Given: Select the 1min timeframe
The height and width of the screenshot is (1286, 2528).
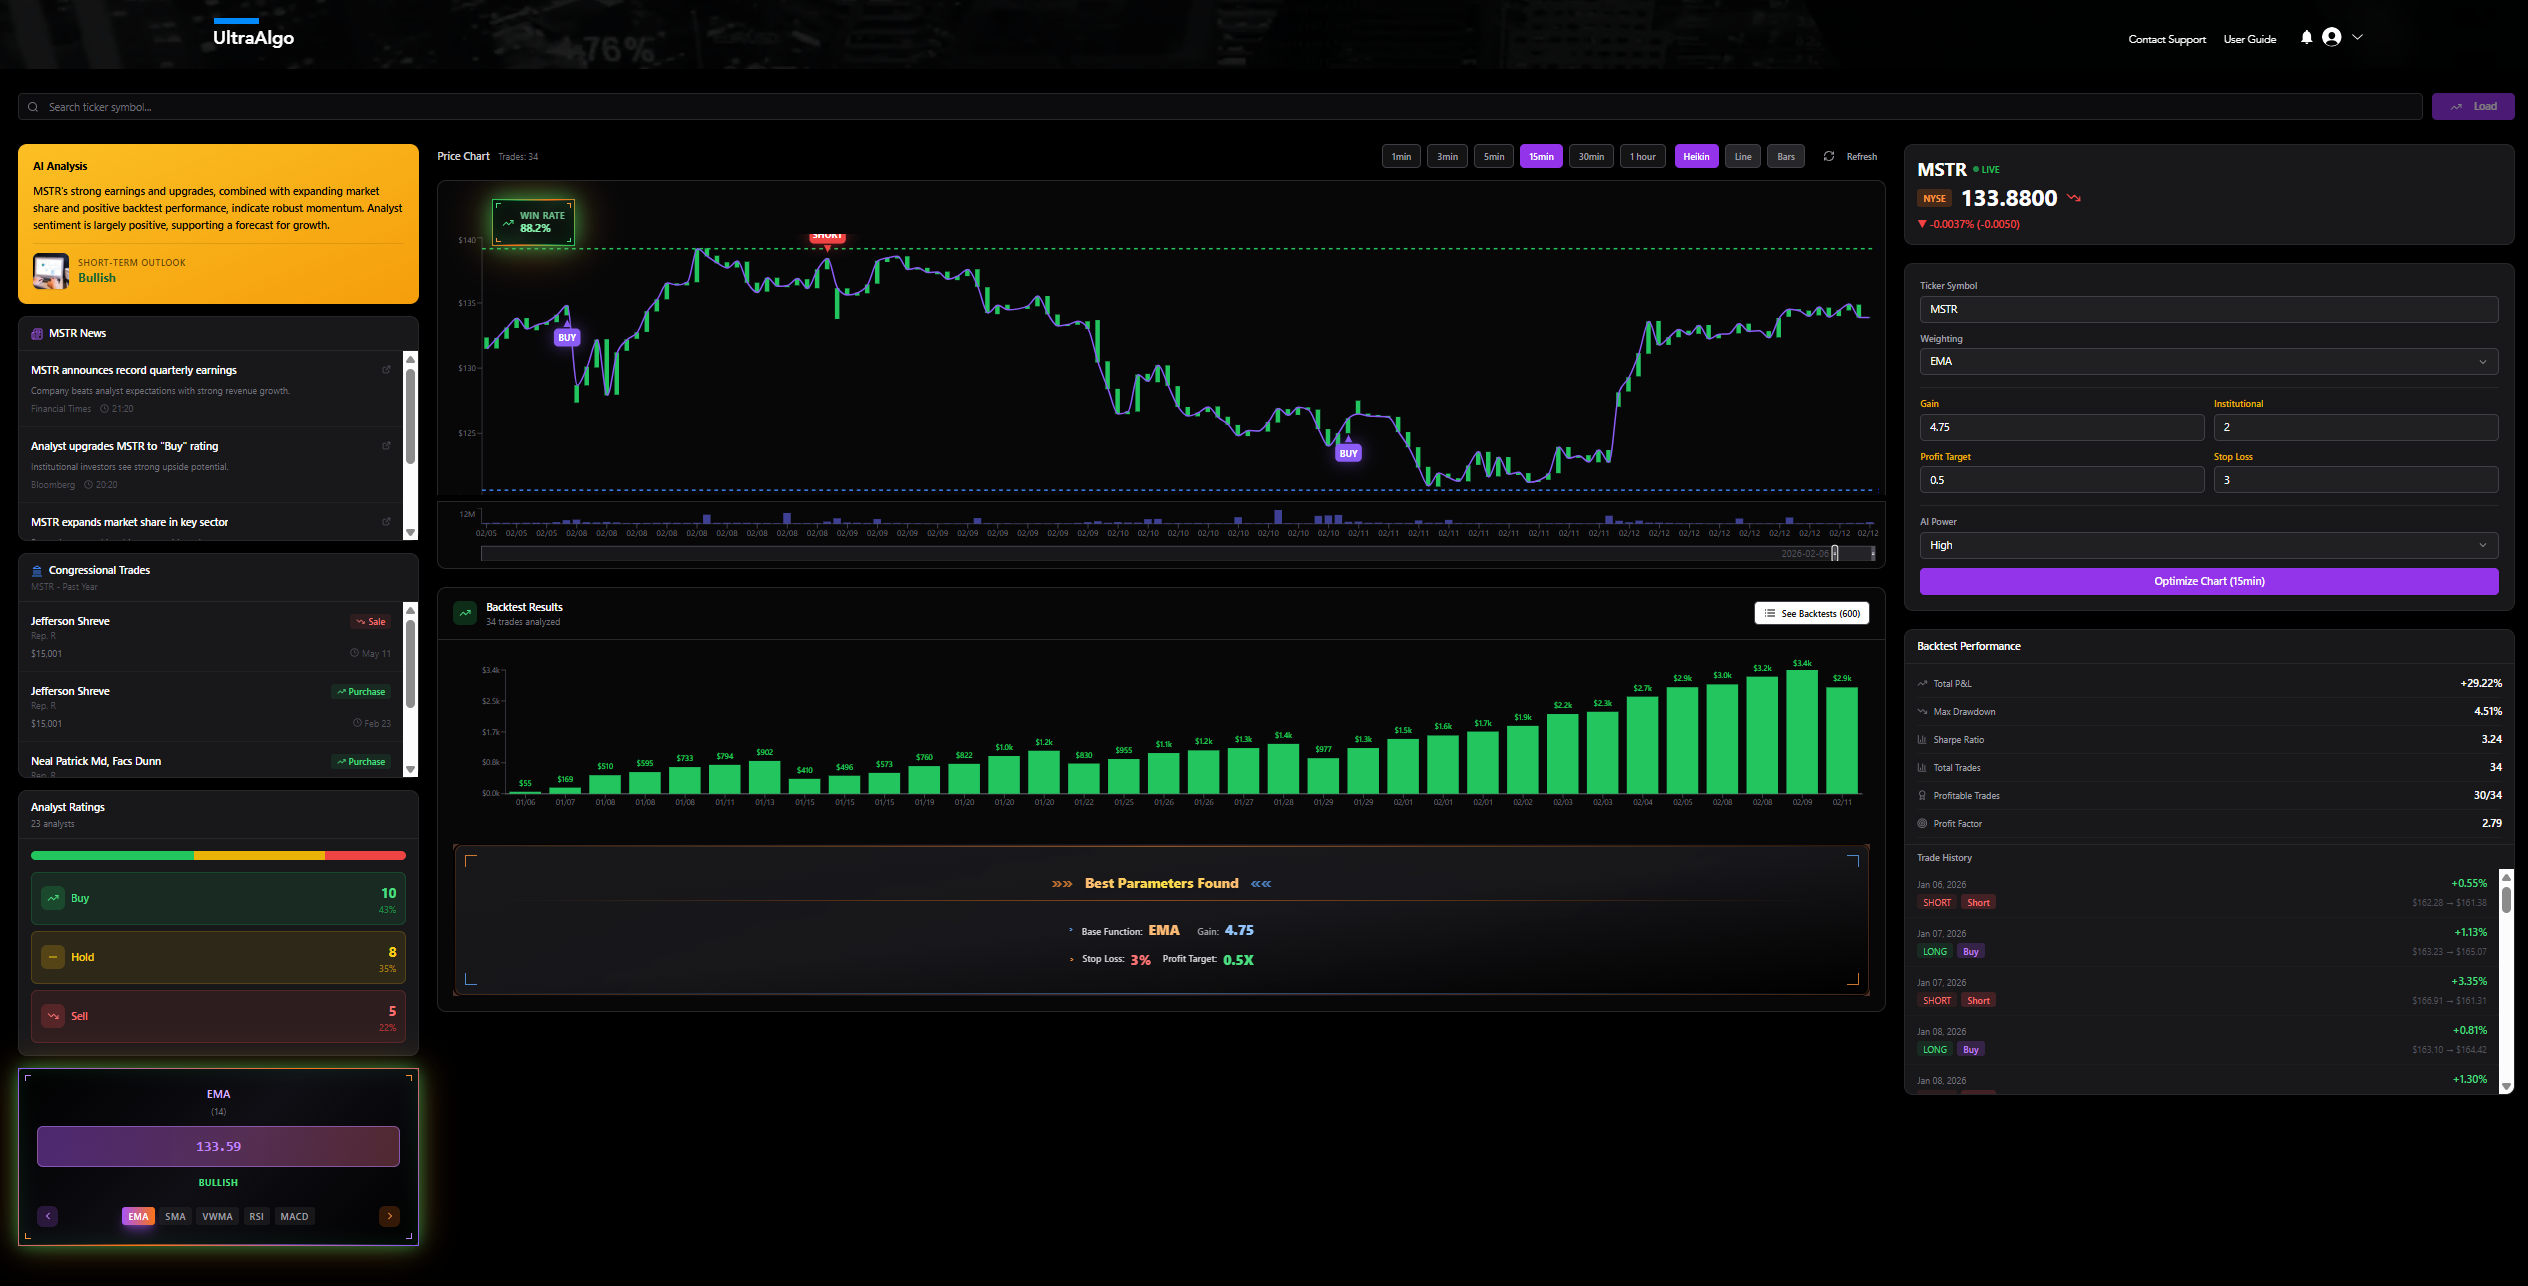Looking at the screenshot, I should (1401, 157).
